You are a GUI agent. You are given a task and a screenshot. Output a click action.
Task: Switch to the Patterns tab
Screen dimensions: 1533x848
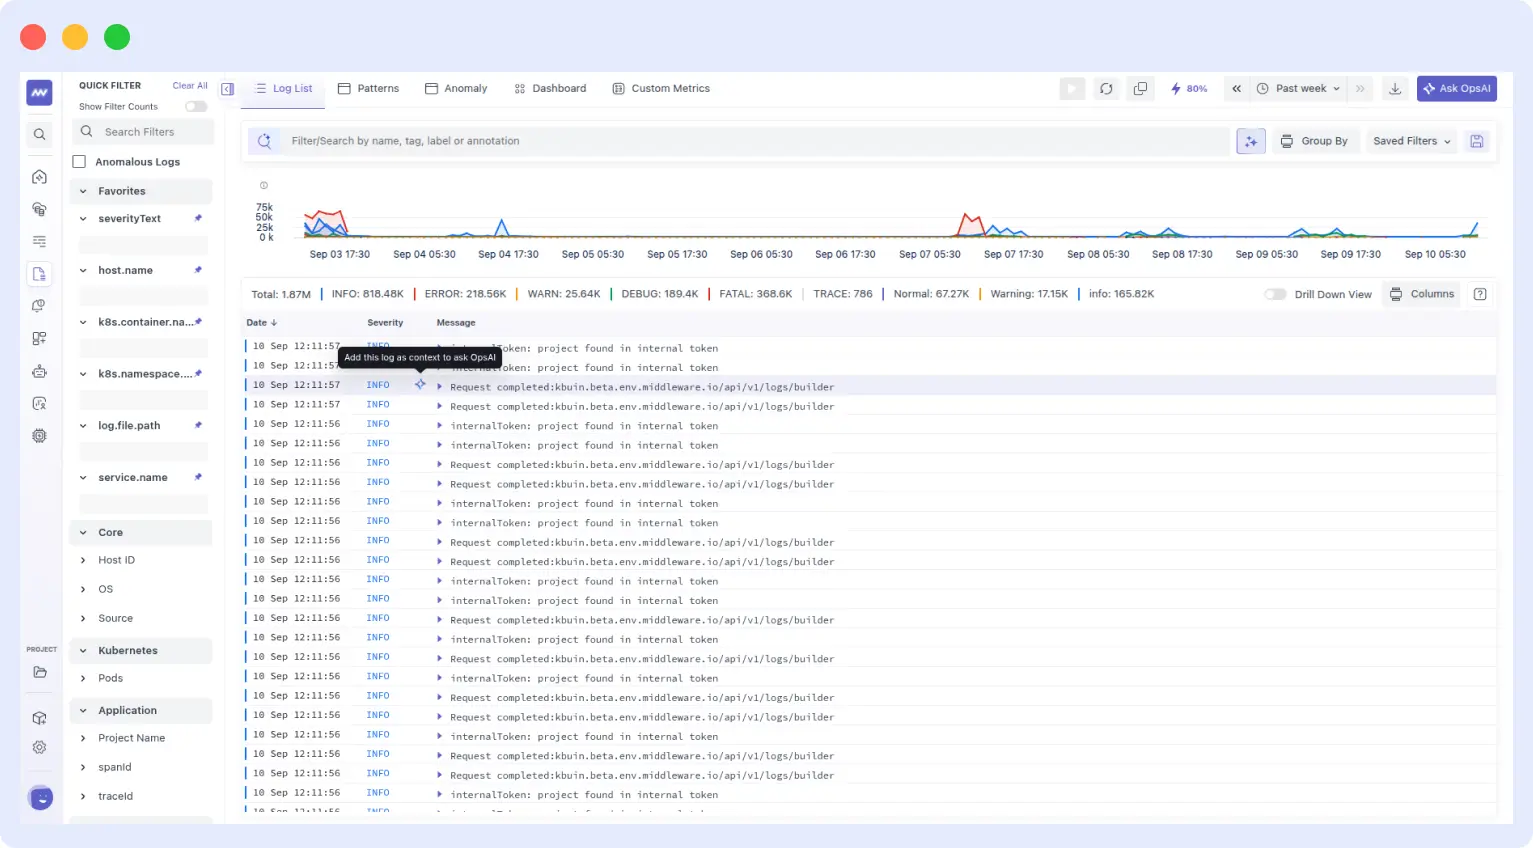click(368, 89)
